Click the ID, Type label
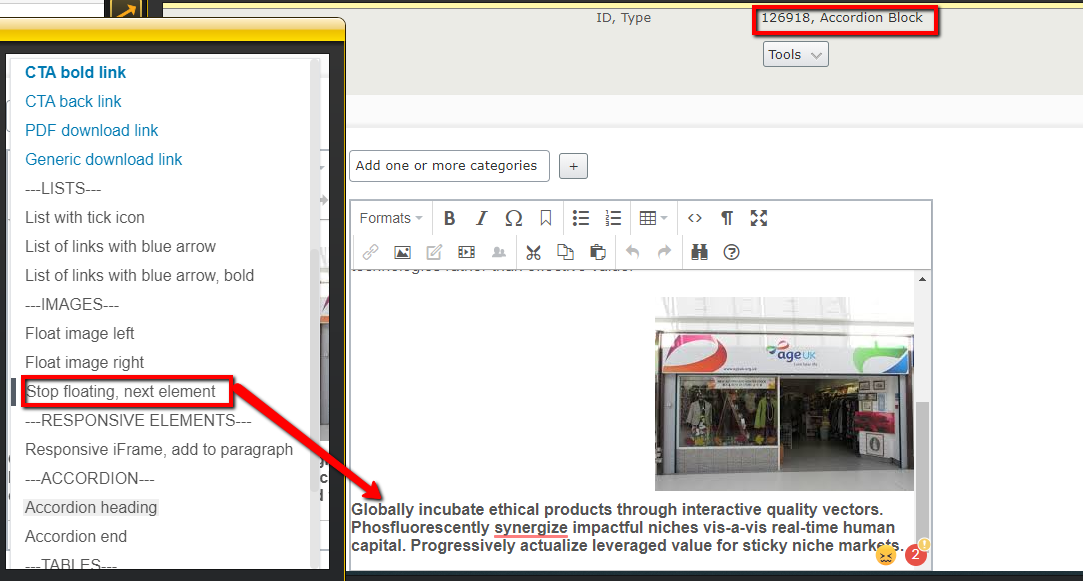The width and height of the screenshot is (1083, 581). click(624, 18)
